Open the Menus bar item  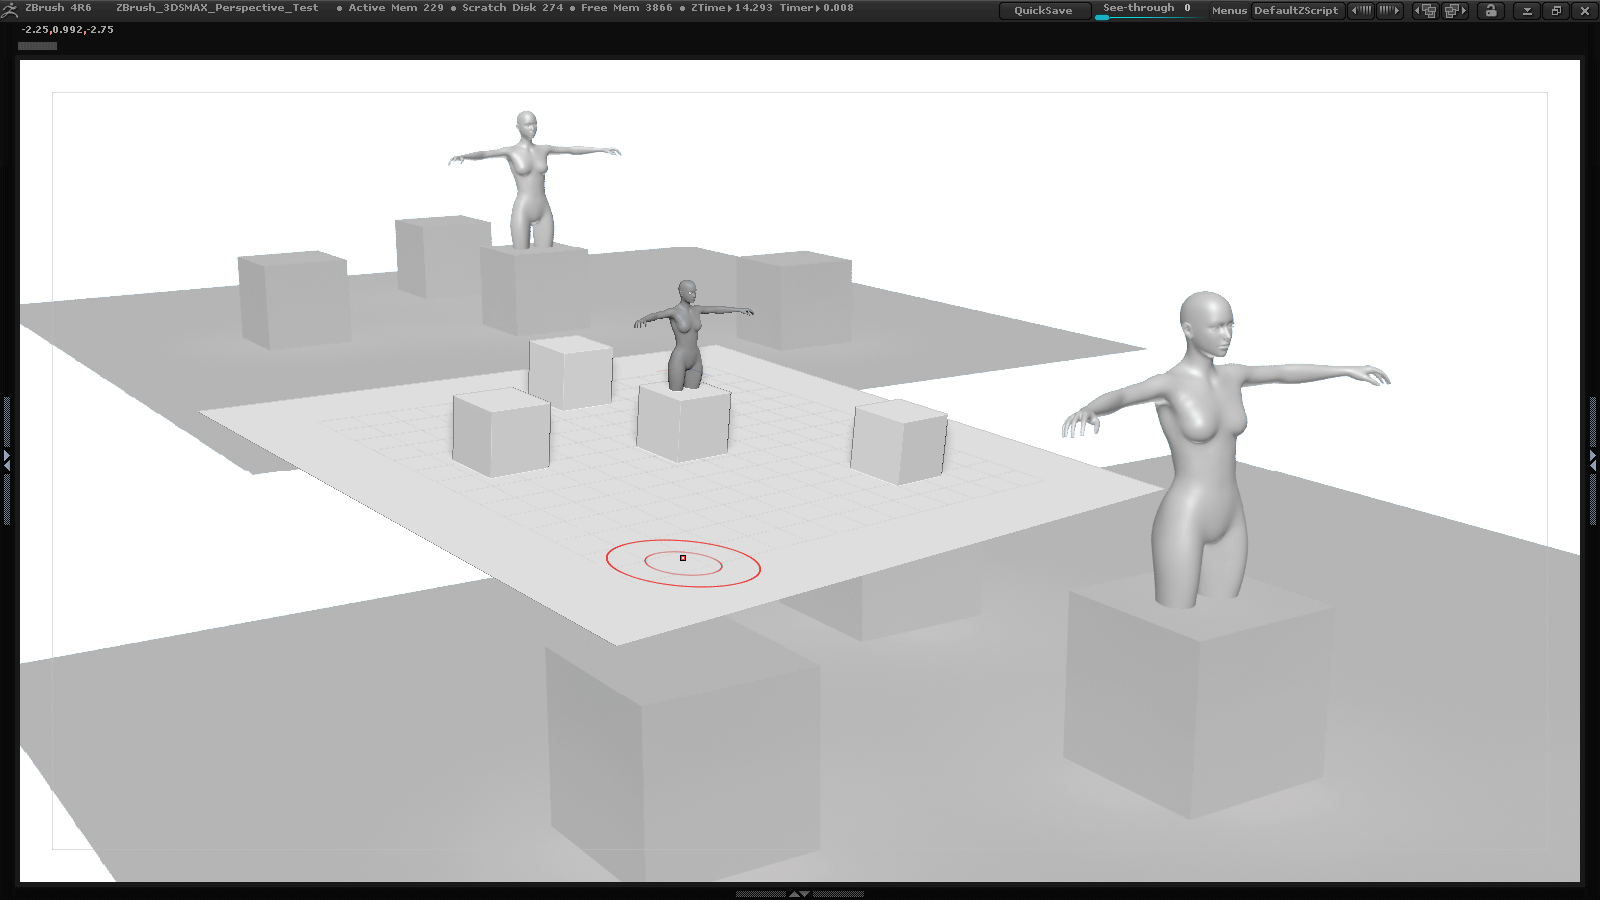[x=1228, y=10]
